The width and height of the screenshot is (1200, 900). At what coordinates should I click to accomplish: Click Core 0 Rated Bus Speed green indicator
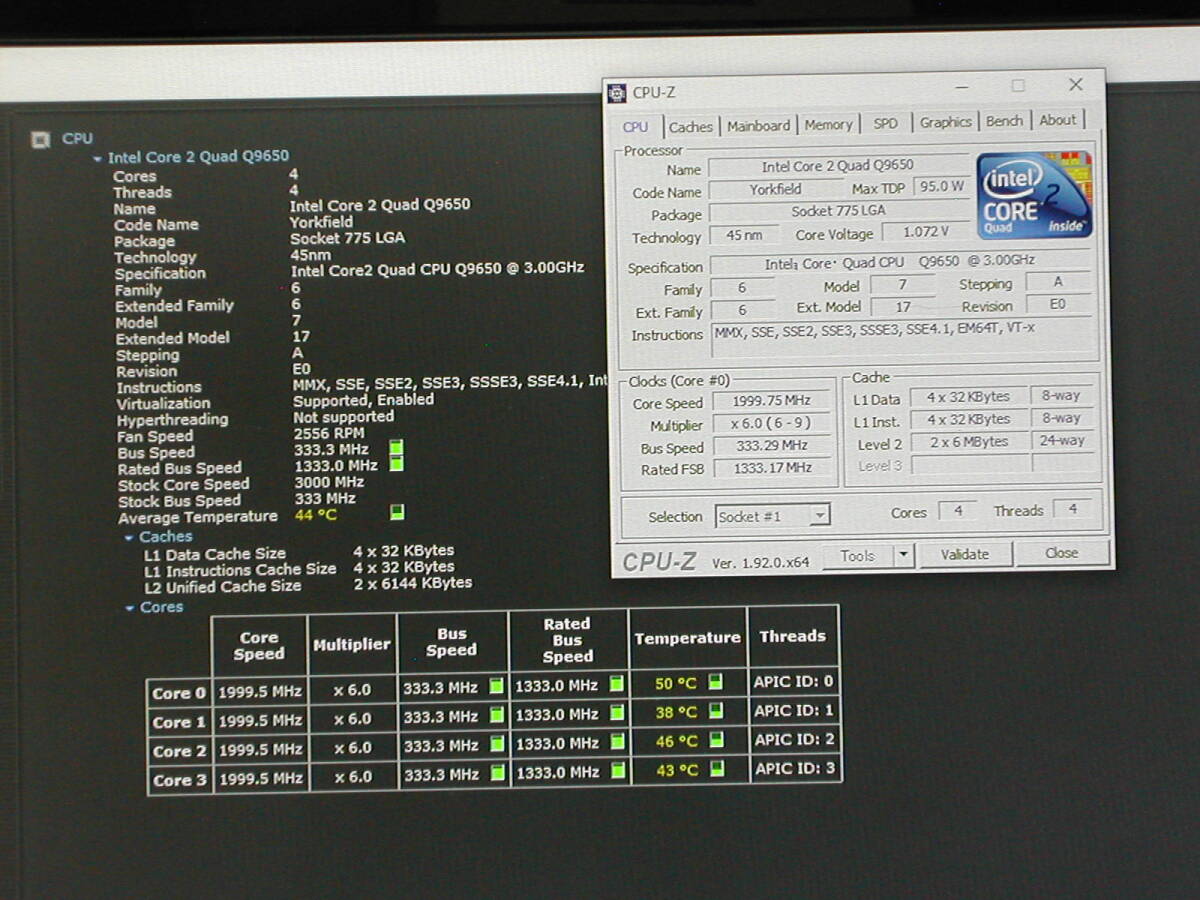tap(616, 684)
